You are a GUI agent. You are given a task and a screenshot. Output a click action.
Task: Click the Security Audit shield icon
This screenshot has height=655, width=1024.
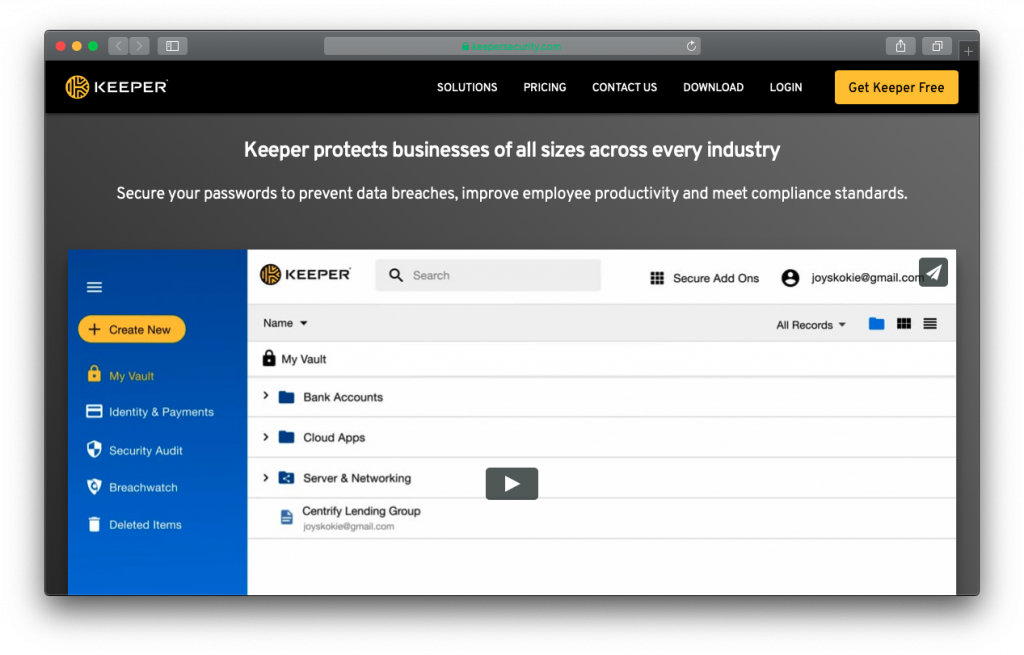click(94, 449)
